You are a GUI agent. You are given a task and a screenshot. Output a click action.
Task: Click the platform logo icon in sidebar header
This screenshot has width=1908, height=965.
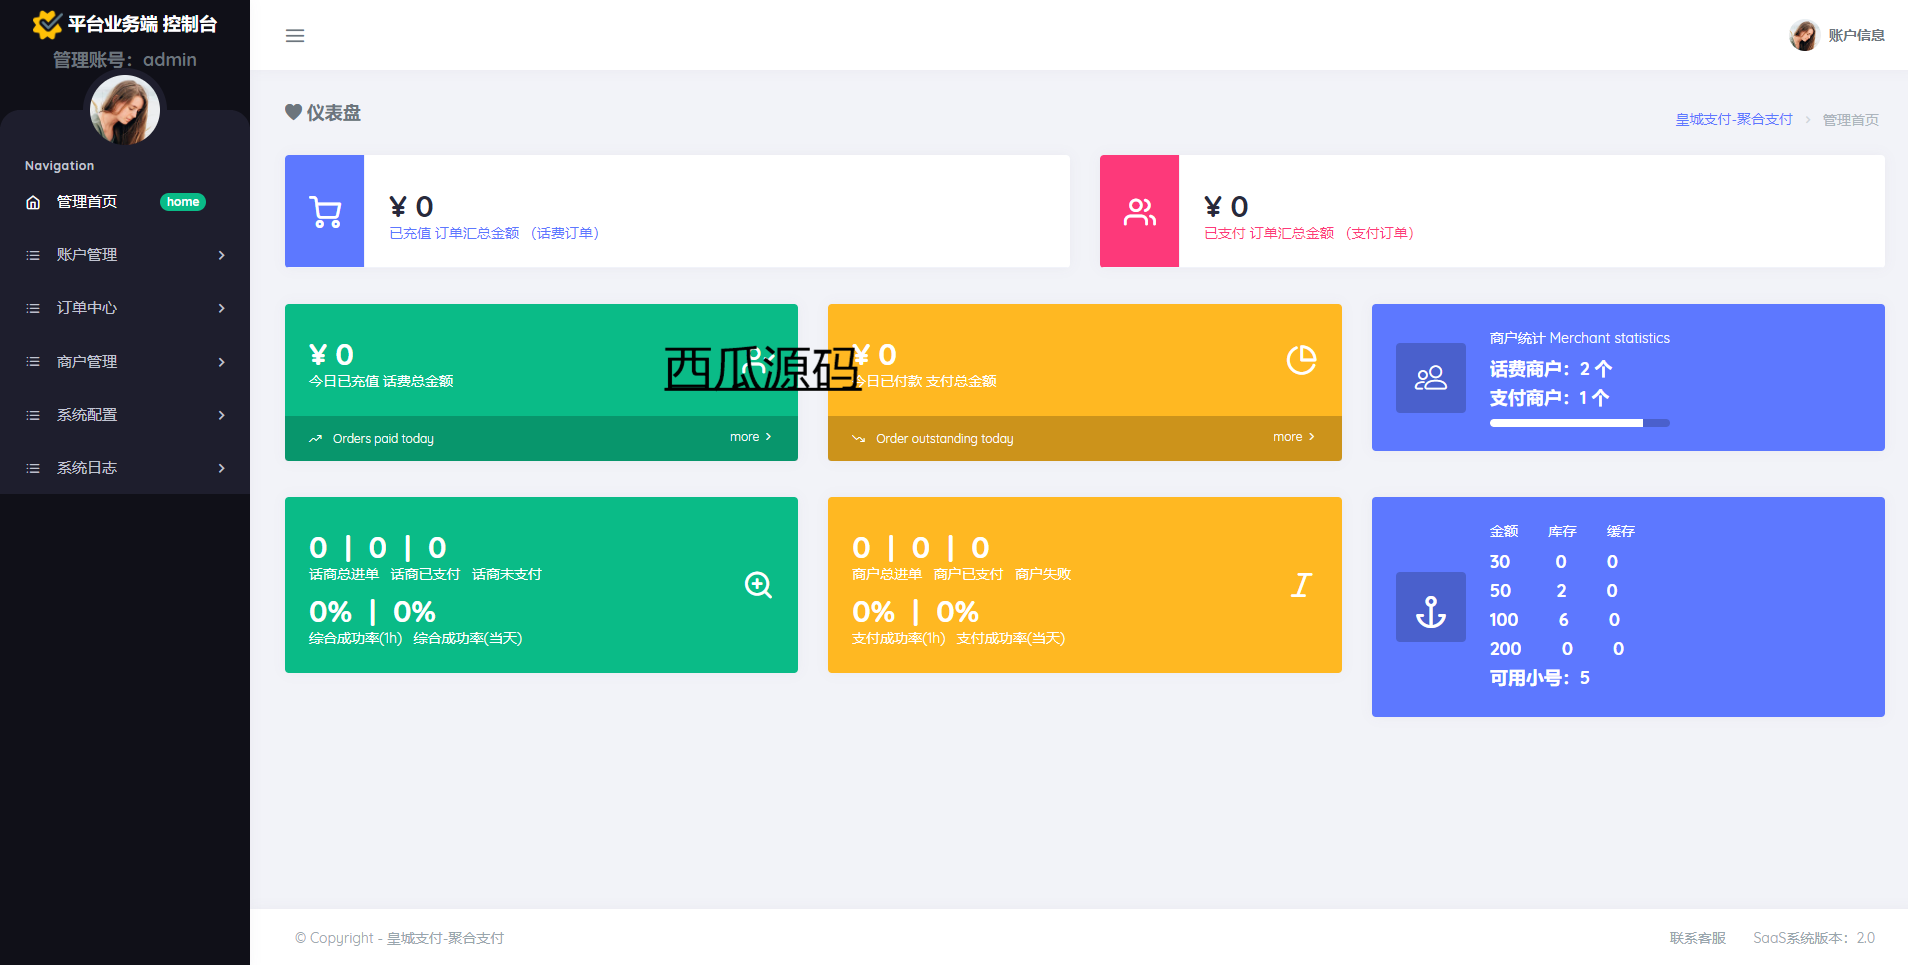(47, 24)
